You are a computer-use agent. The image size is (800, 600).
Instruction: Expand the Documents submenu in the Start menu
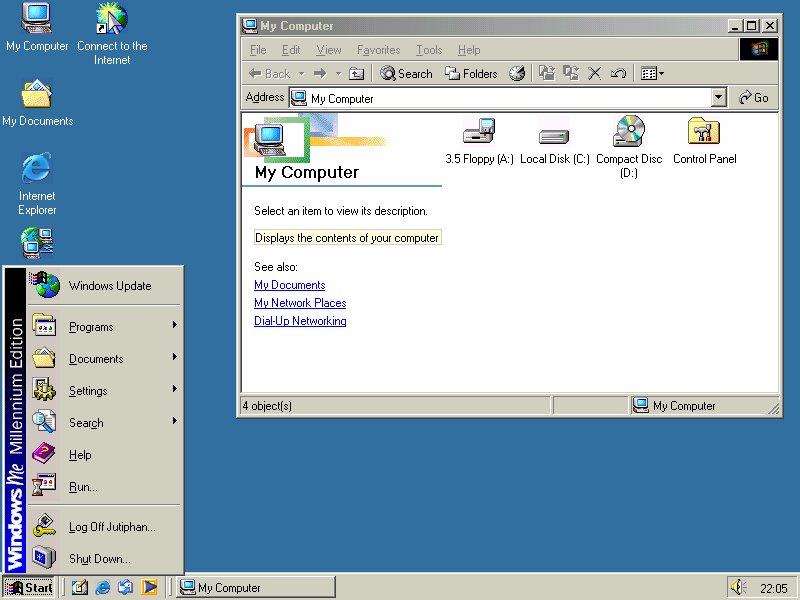pyautogui.click(x=105, y=359)
